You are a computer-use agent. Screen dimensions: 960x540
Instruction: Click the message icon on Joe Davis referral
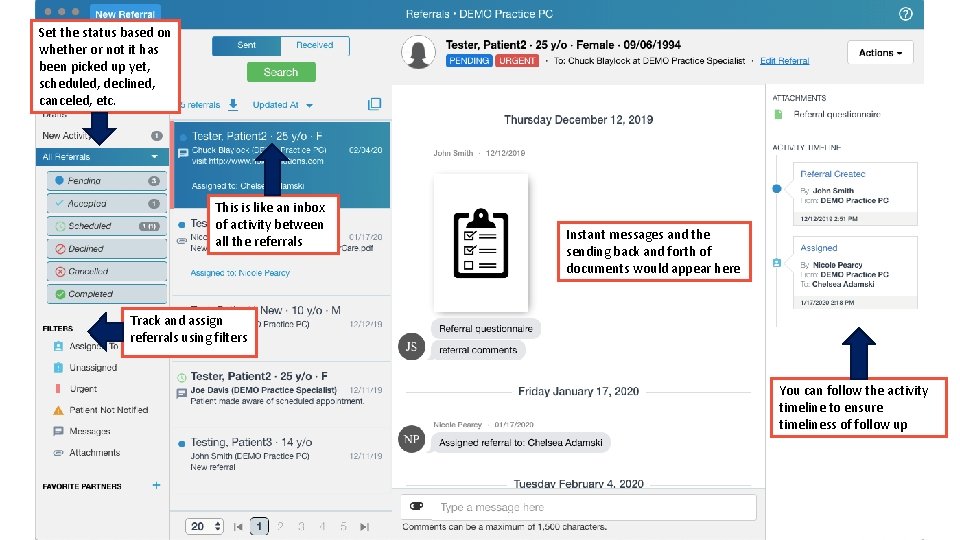(x=181, y=393)
